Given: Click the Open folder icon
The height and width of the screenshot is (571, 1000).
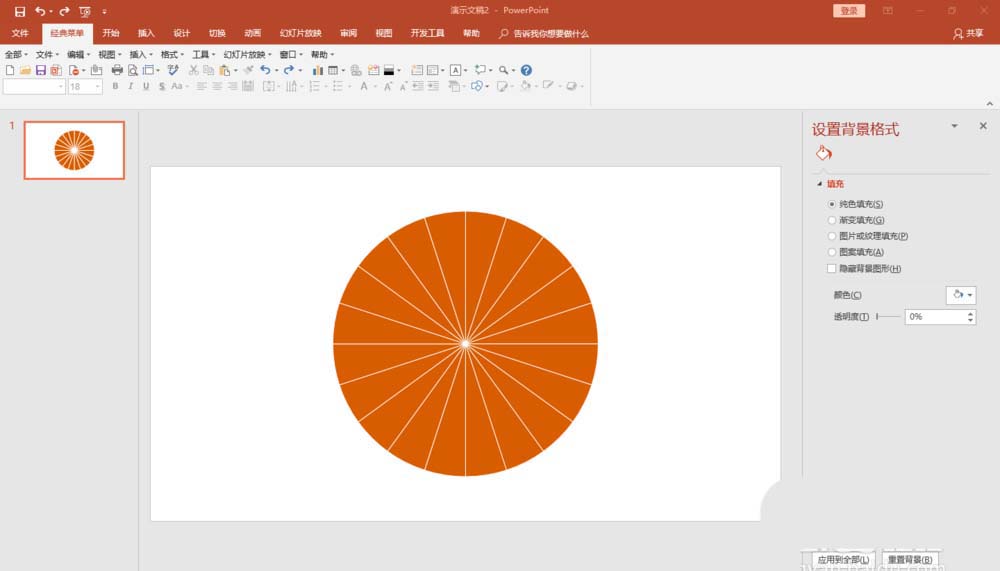Looking at the screenshot, I should click(25, 71).
